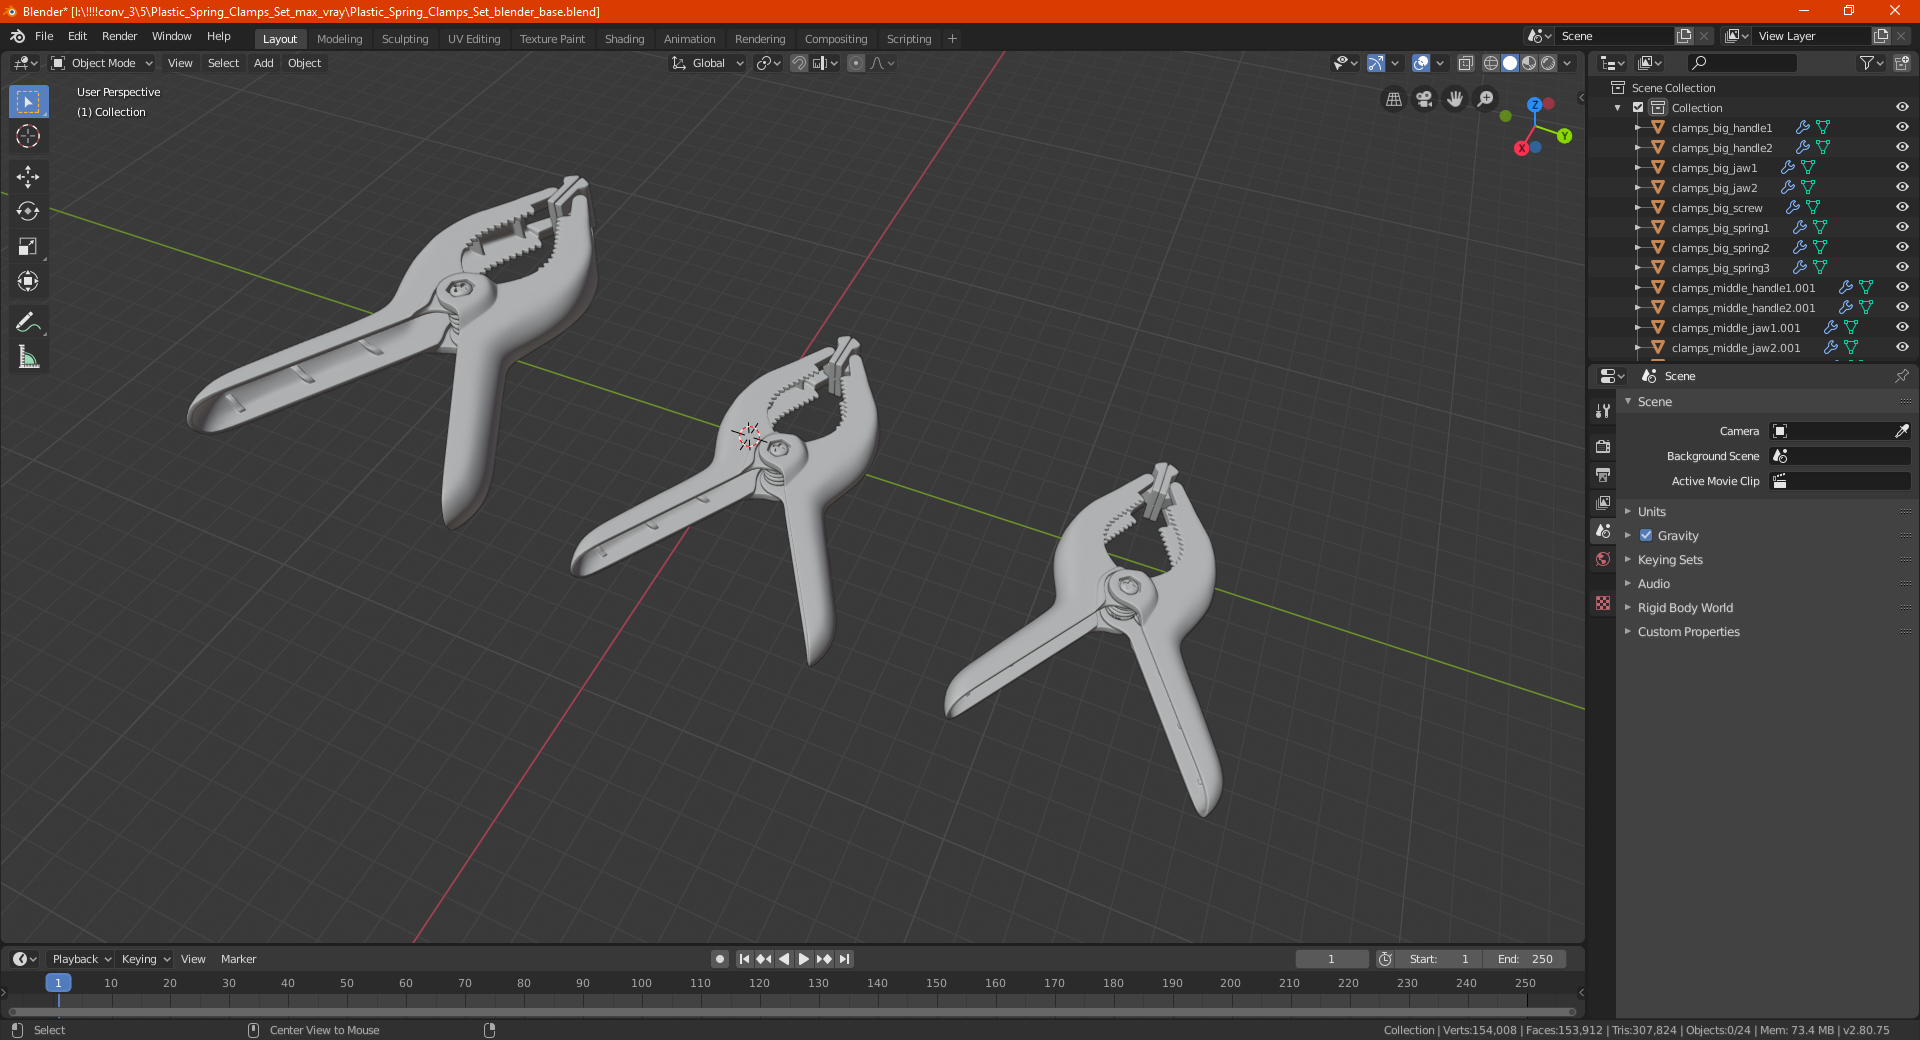This screenshot has width=1920, height=1040.
Task: Toggle viewport gizmos display
Action: pos(1376,63)
